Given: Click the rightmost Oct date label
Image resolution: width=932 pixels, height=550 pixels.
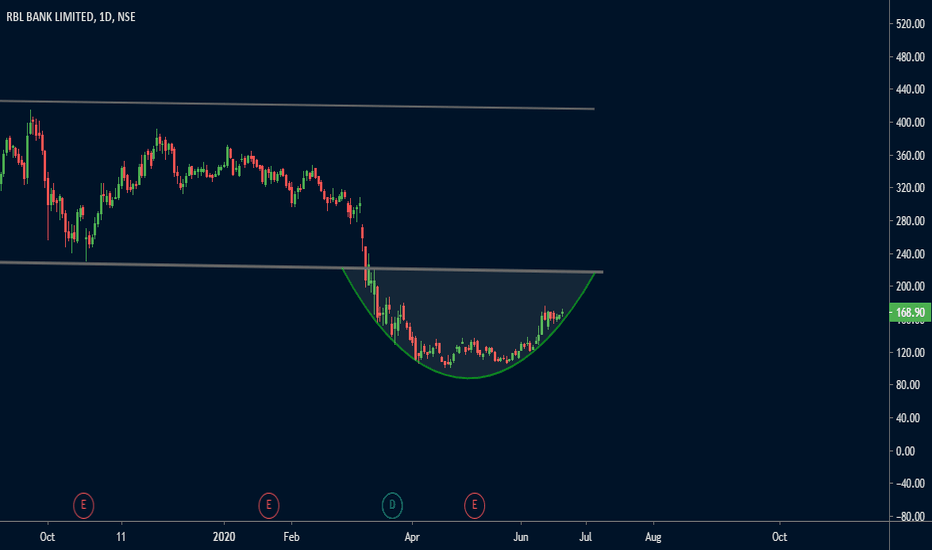Looking at the screenshot, I should click(x=779, y=537).
